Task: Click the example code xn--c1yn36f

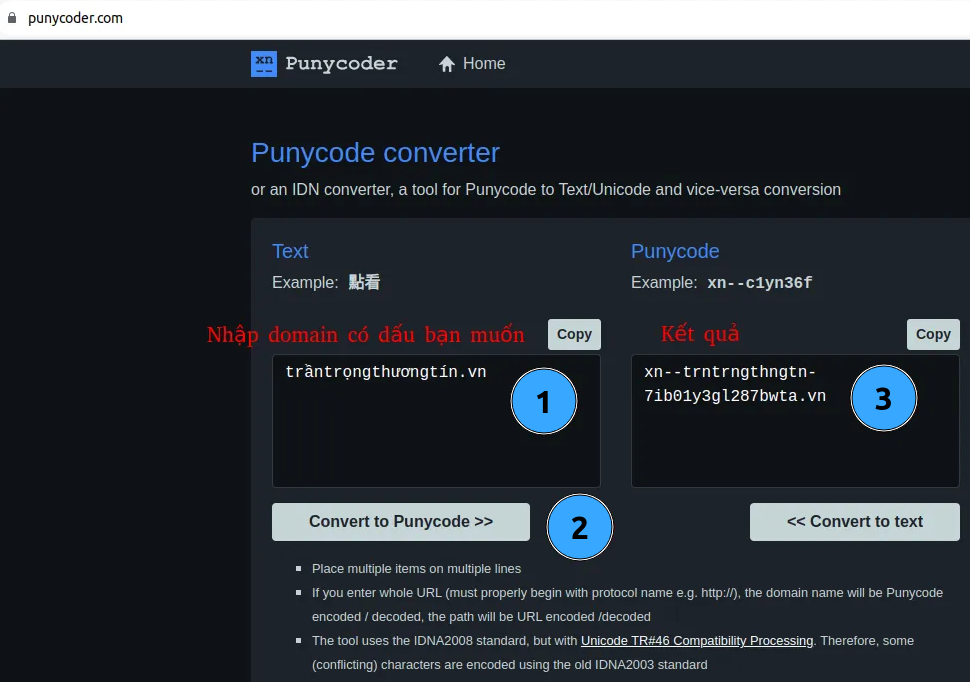Action: 759,283
